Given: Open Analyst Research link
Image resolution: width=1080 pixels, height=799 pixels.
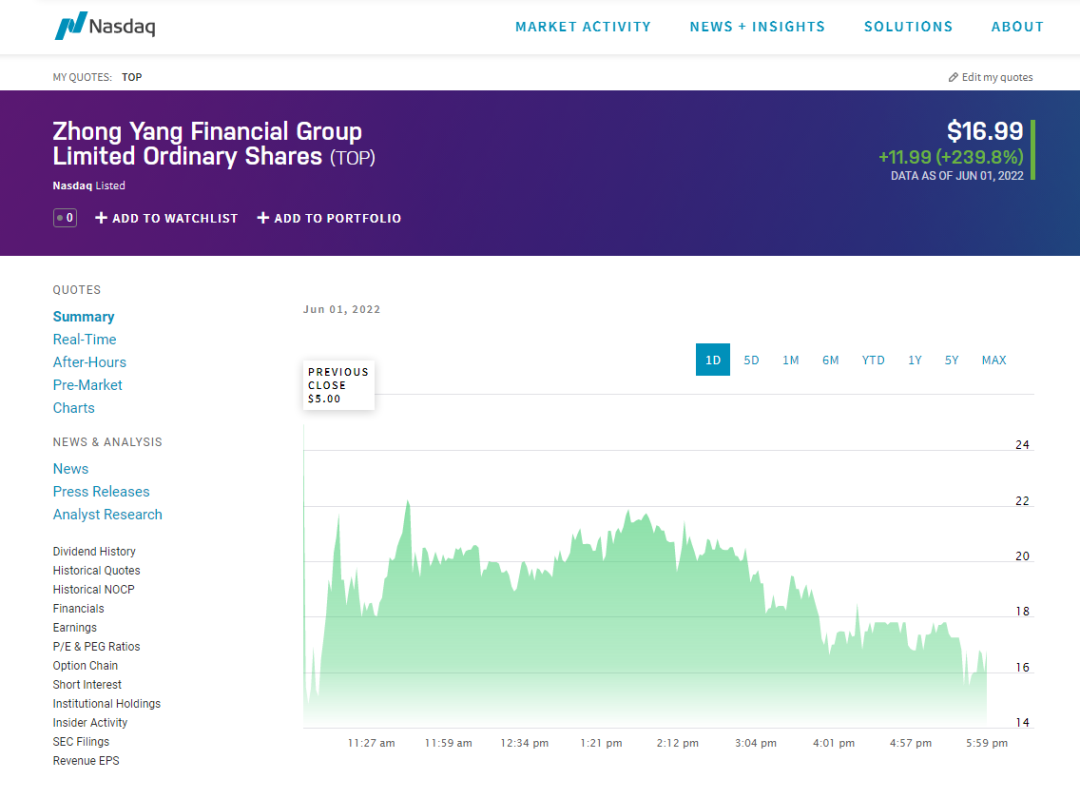Looking at the screenshot, I should click(x=107, y=515).
